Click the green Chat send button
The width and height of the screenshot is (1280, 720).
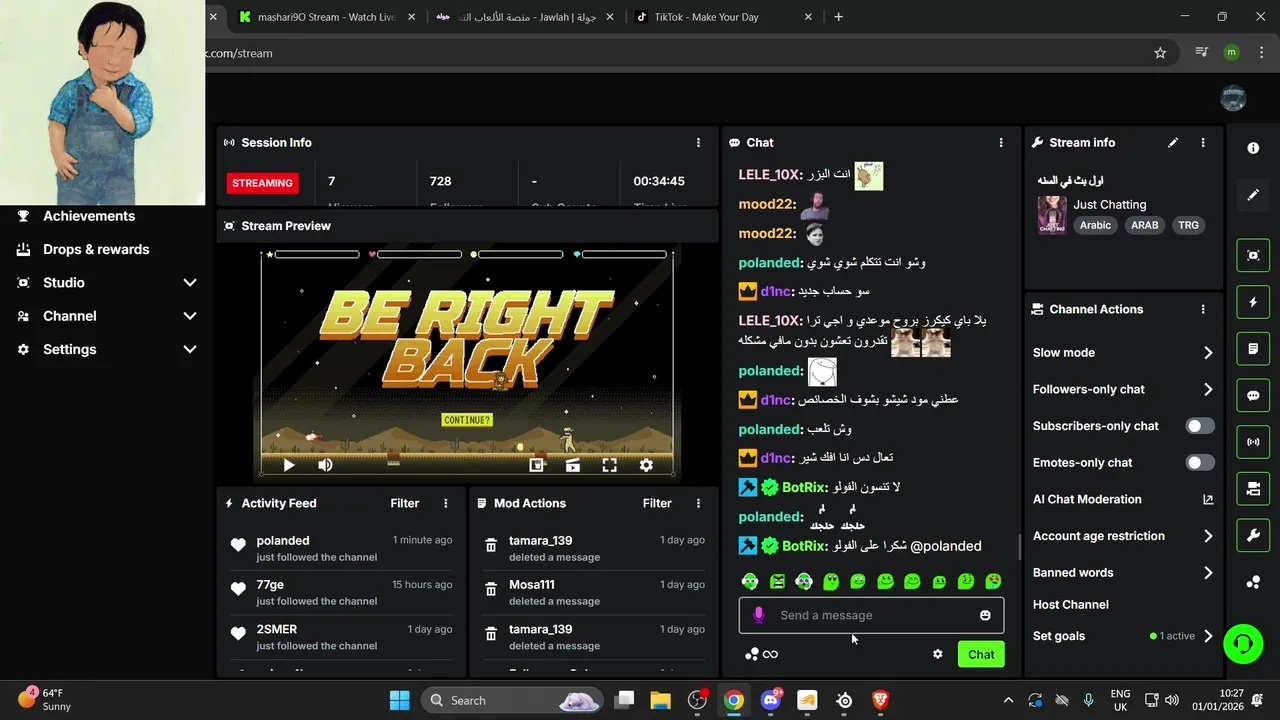click(x=981, y=655)
